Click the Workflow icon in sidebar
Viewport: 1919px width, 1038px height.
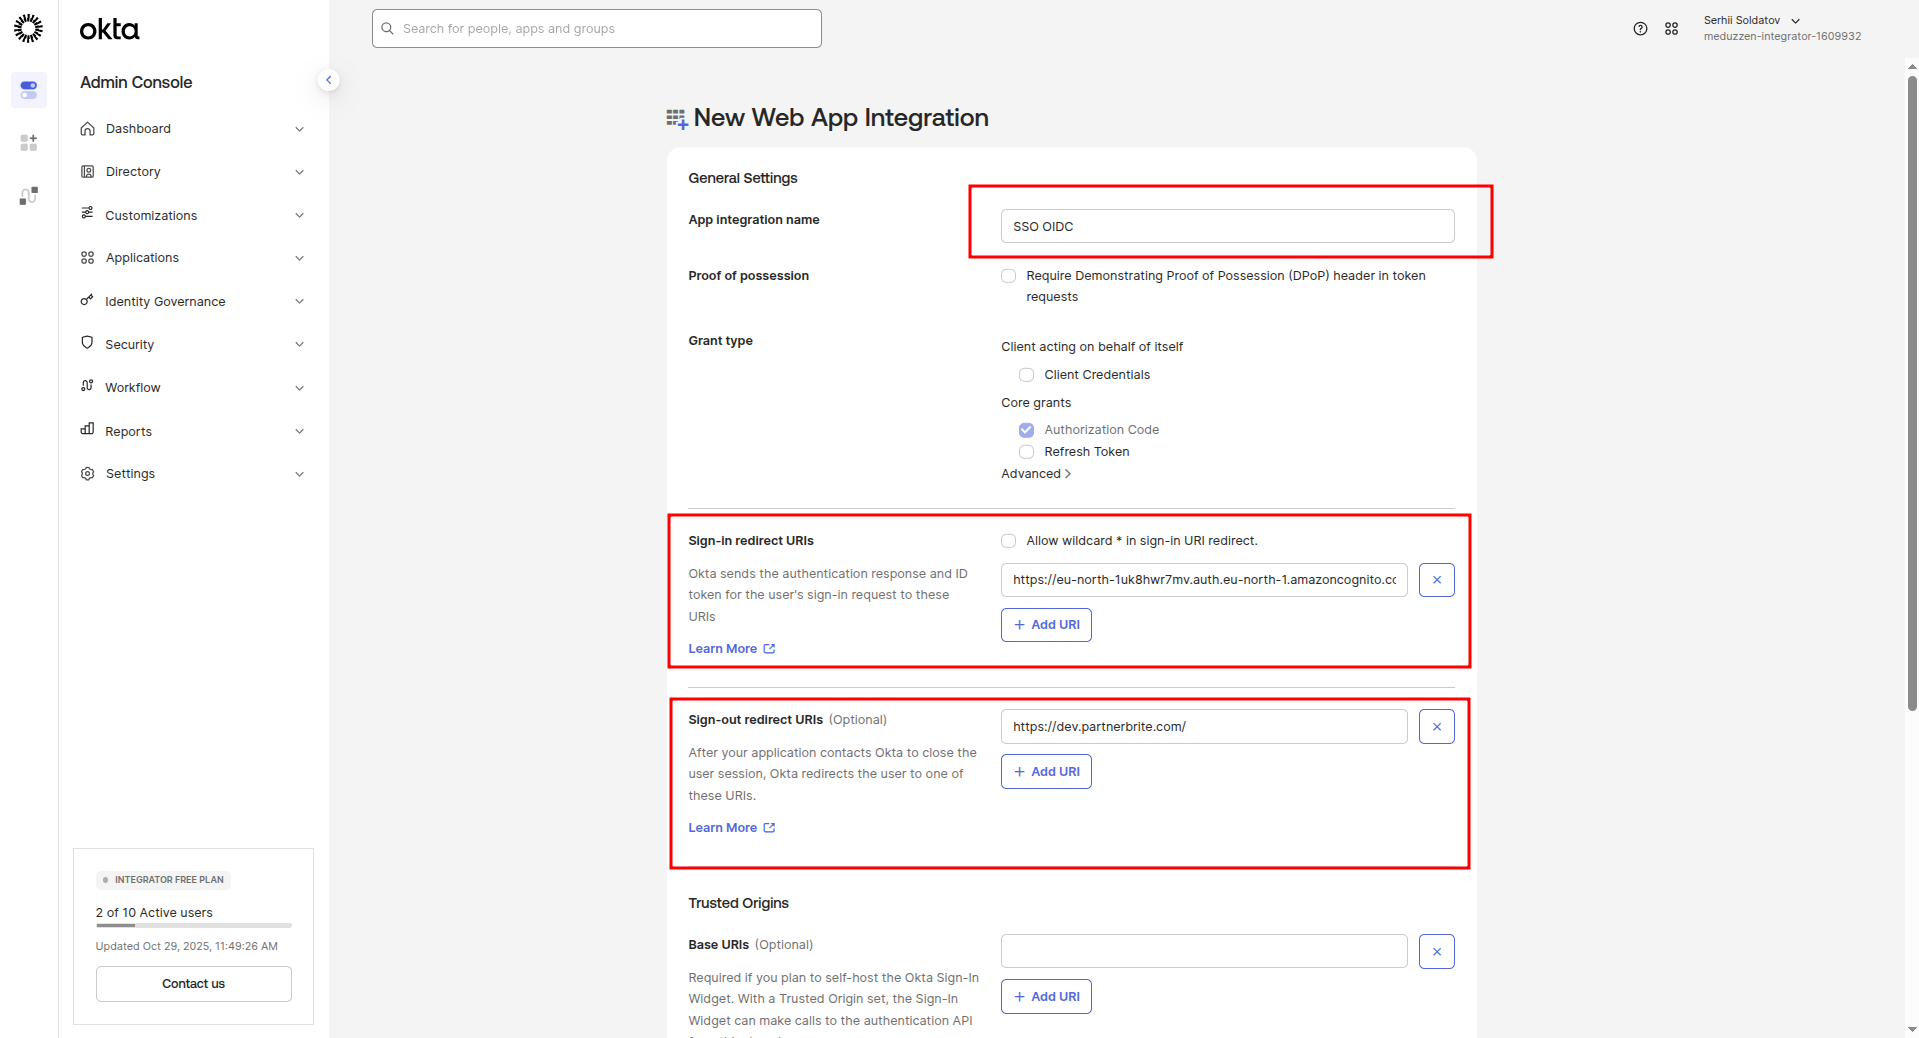pos(88,386)
